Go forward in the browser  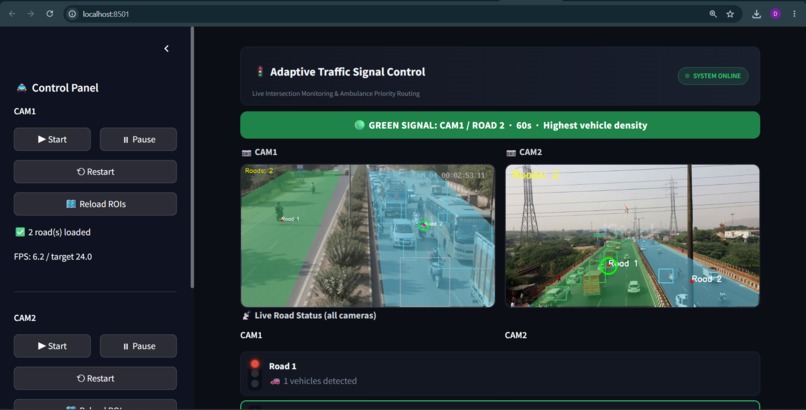click(x=31, y=14)
